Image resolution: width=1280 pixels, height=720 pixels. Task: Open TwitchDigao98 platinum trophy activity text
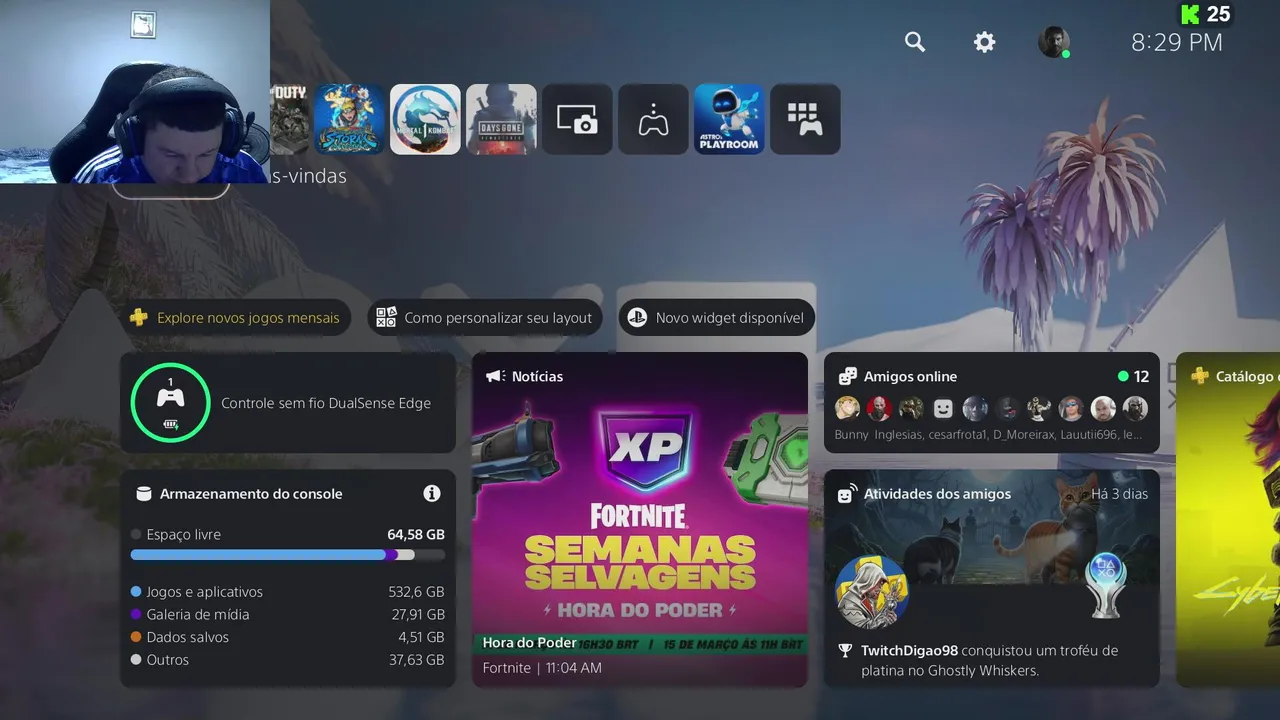(x=990, y=661)
